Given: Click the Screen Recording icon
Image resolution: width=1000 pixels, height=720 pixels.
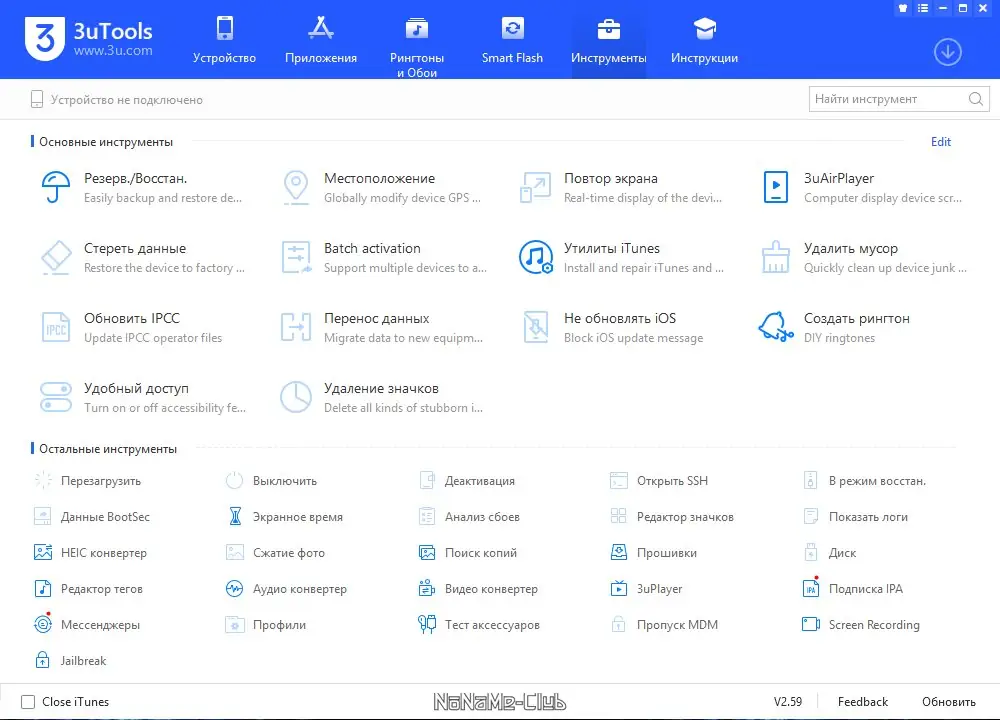Looking at the screenshot, I should click(x=811, y=624).
